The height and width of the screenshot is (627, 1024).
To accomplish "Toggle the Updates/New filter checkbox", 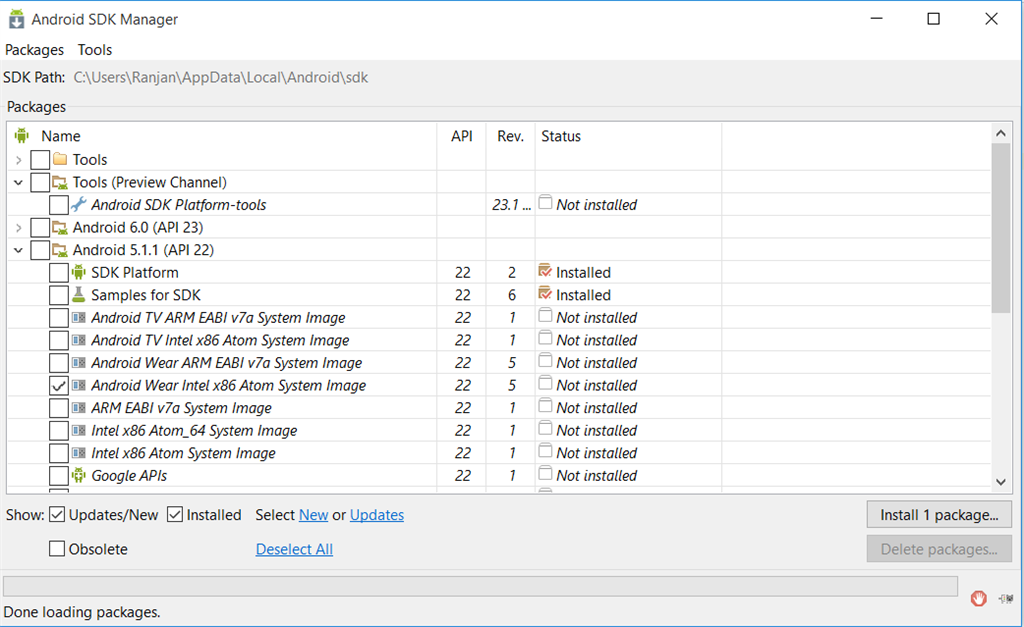I will [x=57, y=515].
